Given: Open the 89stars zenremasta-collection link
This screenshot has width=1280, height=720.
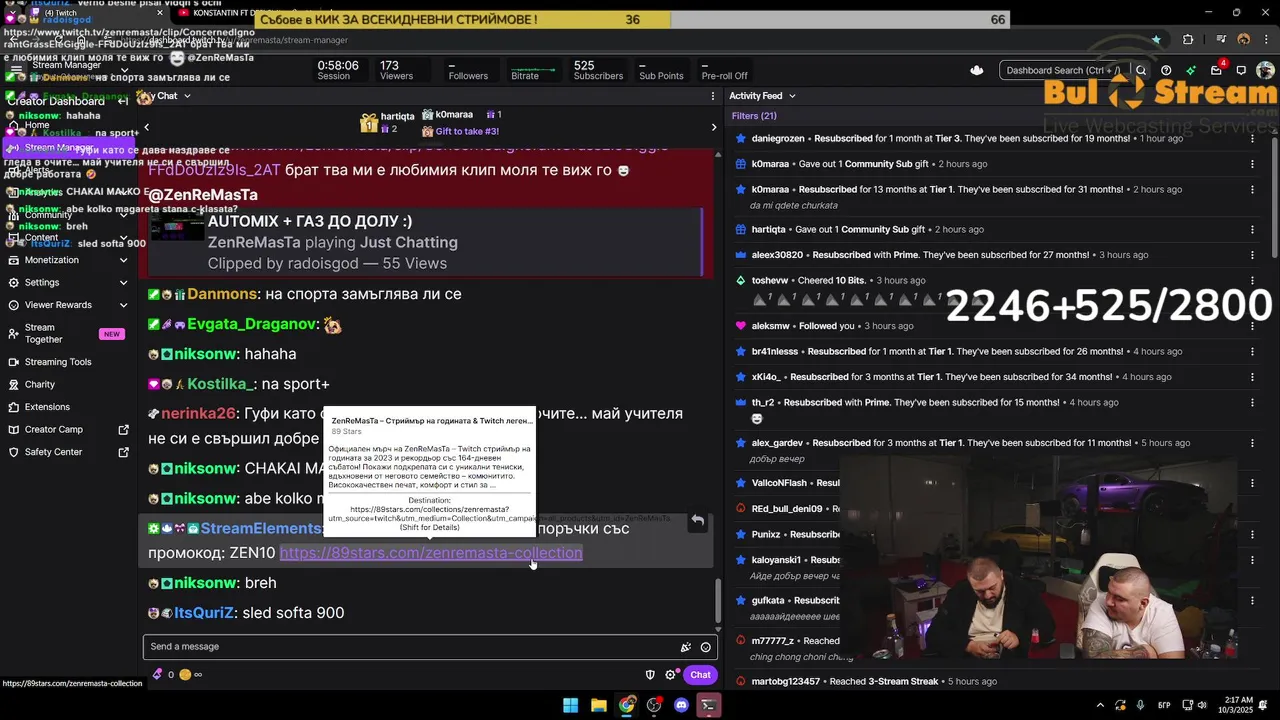Looking at the screenshot, I should pyautogui.click(x=431, y=553).
